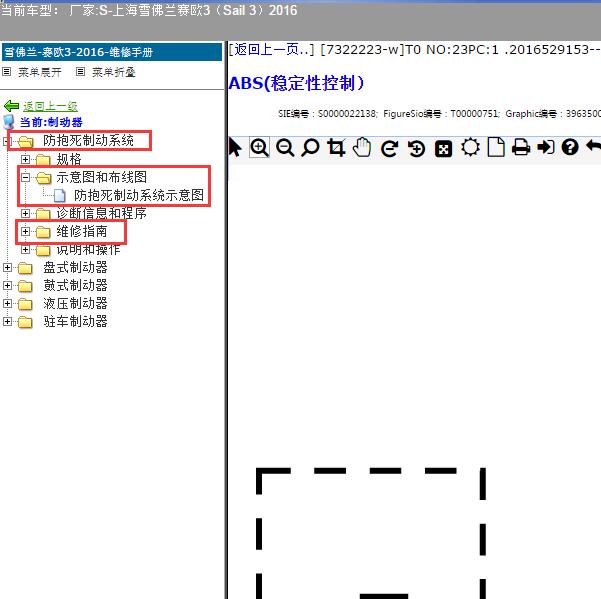Expand the 鼓式制动器 node
The image size is (601, 599).
(x=7, y=286)
